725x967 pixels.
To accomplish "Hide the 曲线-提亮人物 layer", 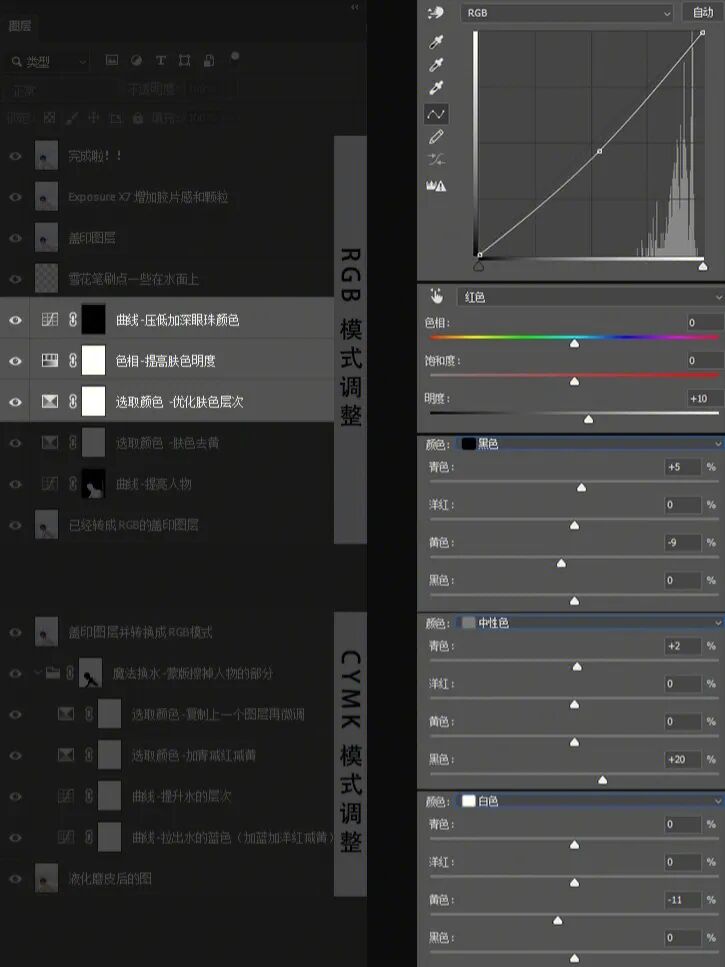I will coord(15,484).
